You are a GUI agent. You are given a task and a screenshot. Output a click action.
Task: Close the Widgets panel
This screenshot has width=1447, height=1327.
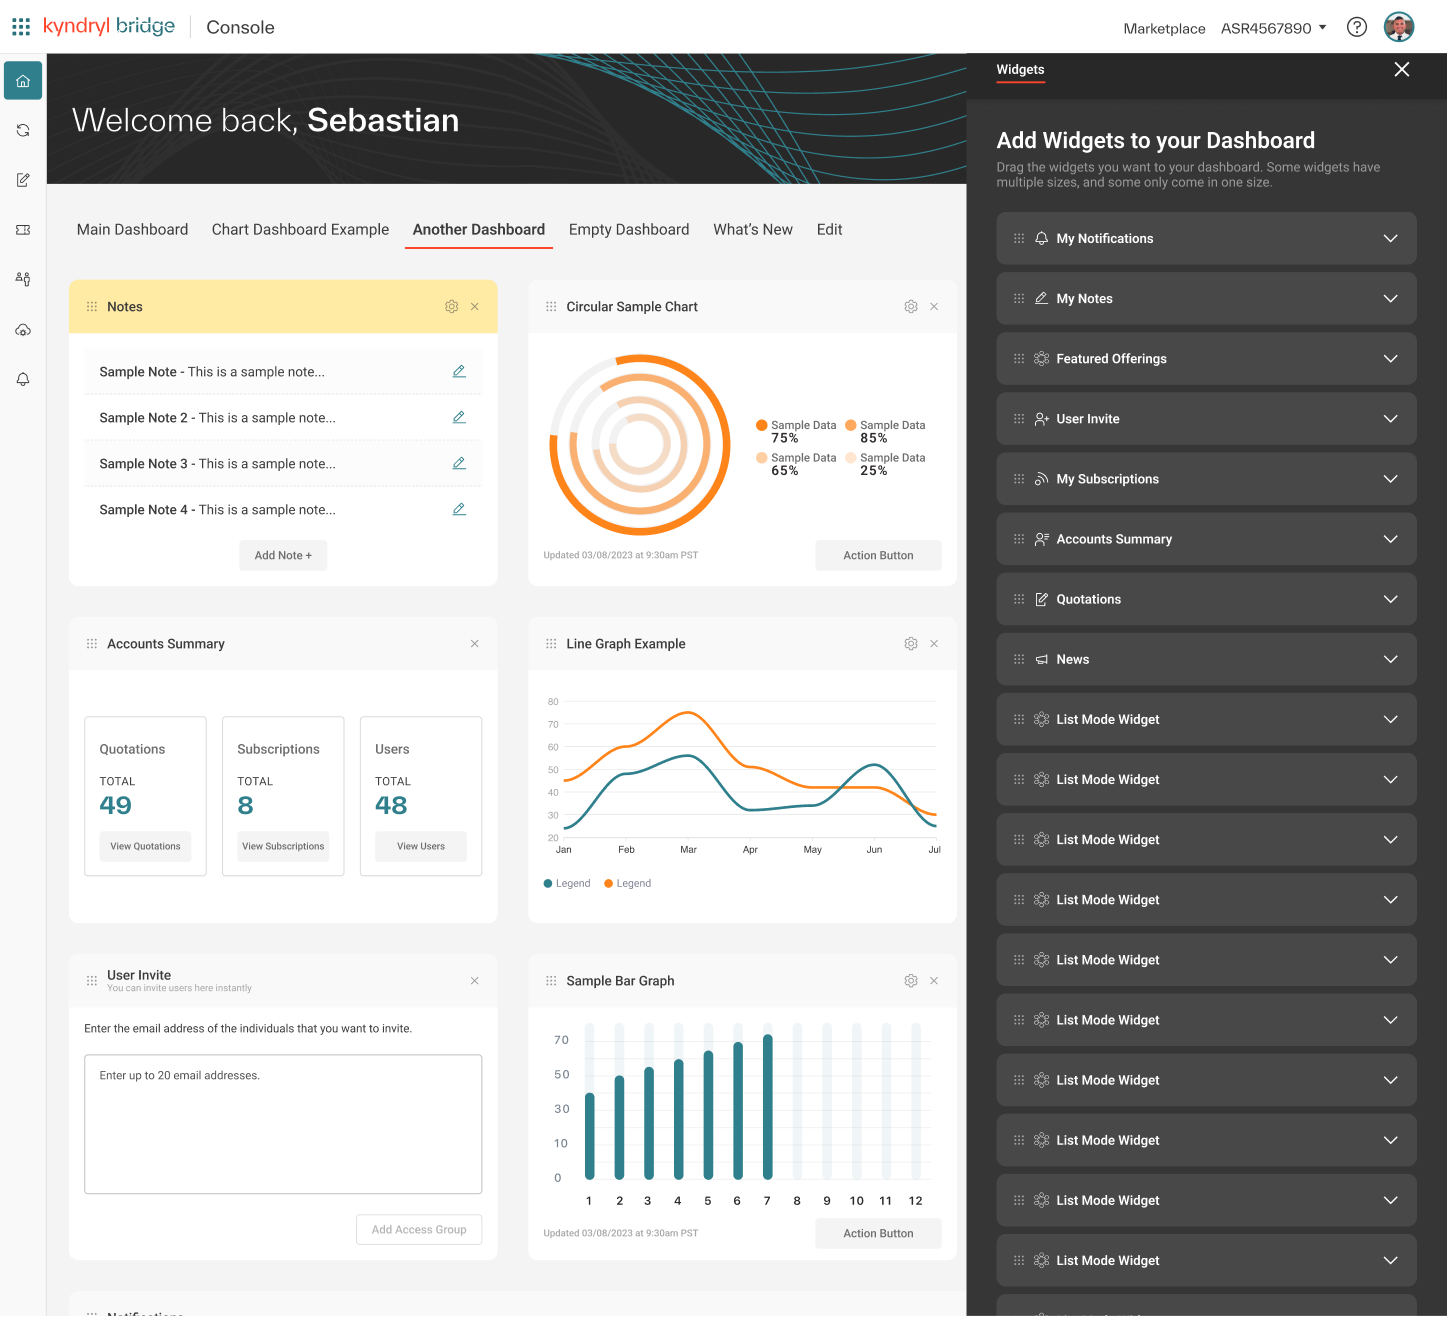(1402, 69)
